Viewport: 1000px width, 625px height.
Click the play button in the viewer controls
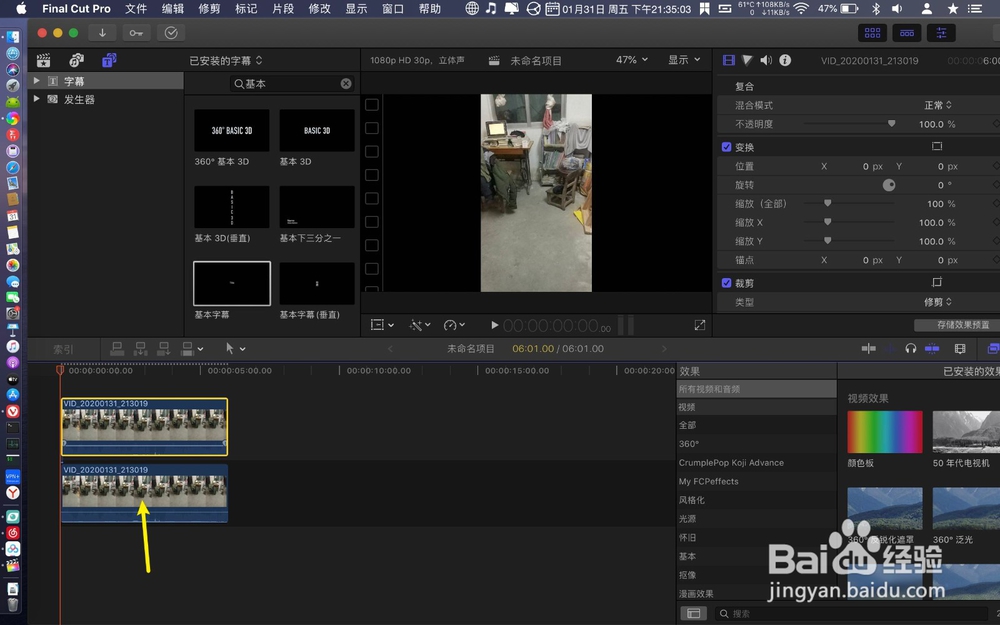click(494, 324)
